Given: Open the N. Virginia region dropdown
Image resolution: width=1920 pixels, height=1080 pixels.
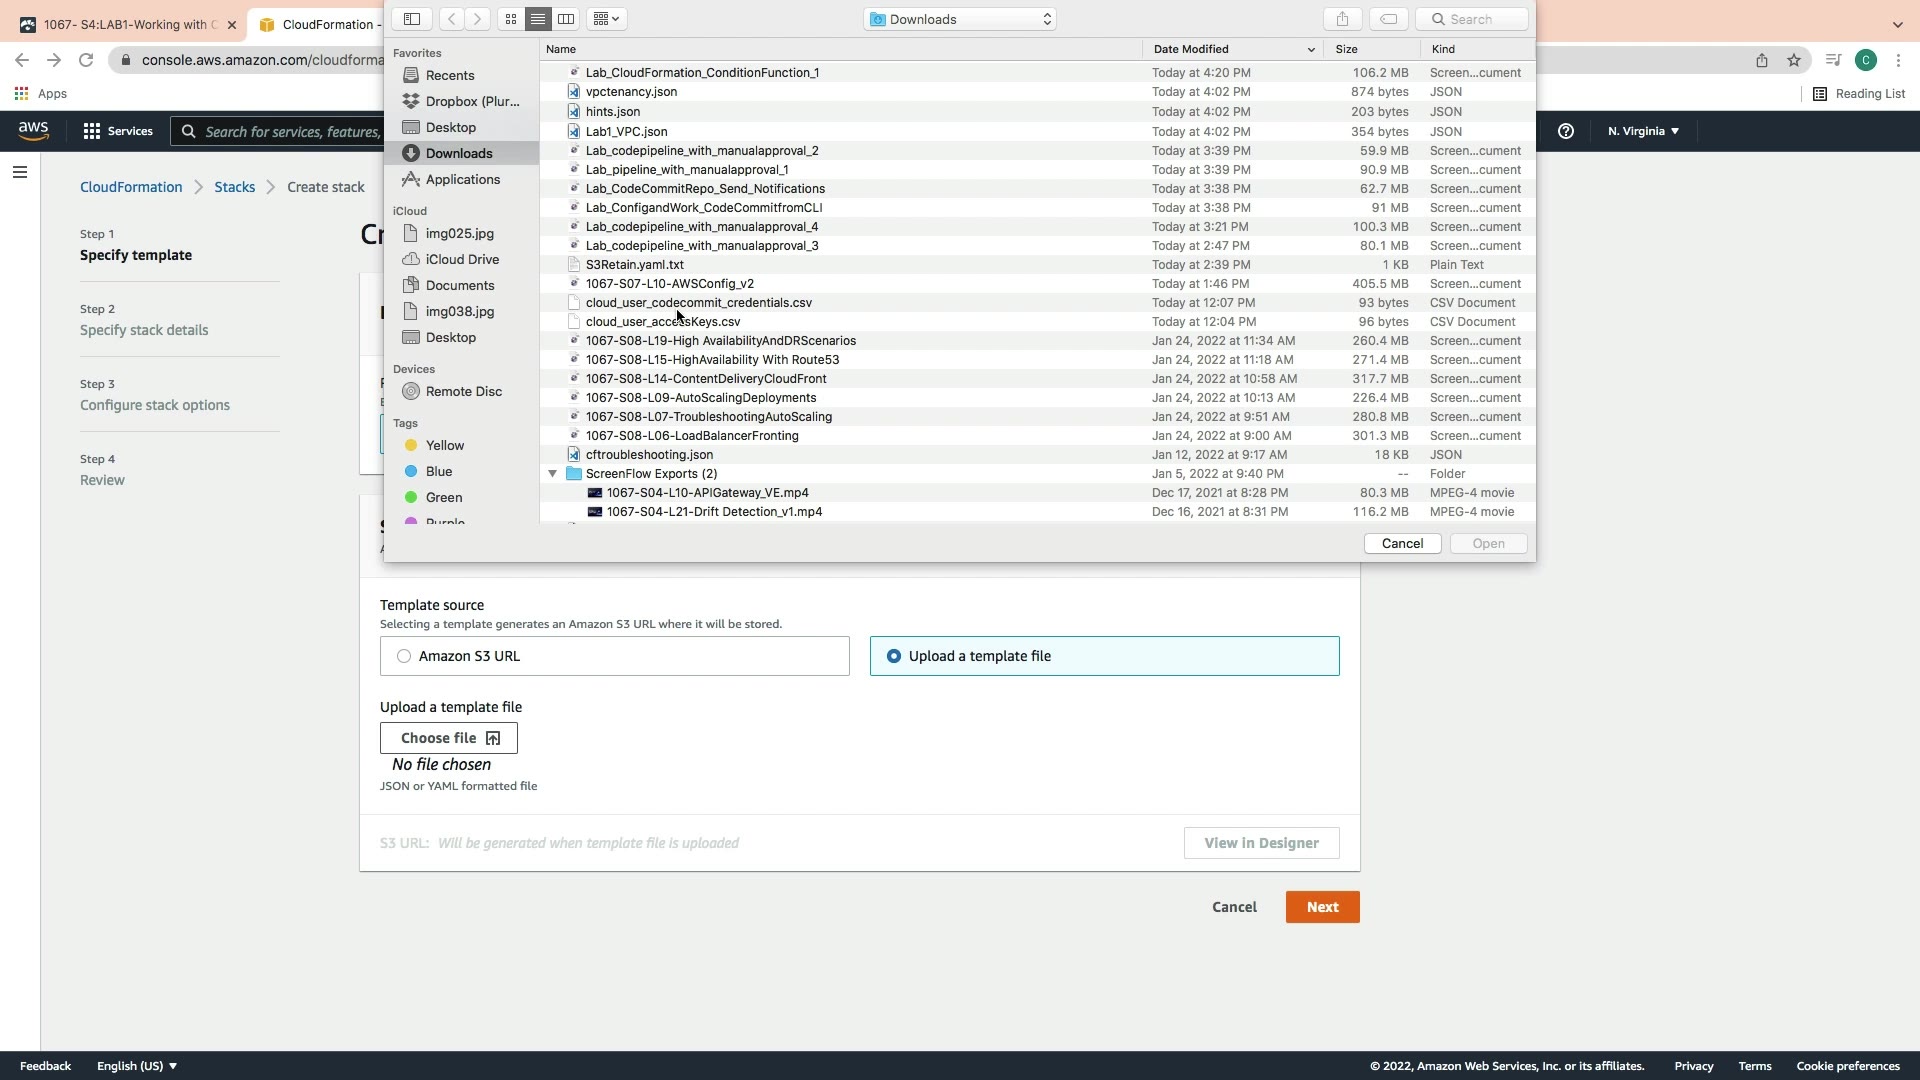Looking at the screenshot, I should 1643,131.
